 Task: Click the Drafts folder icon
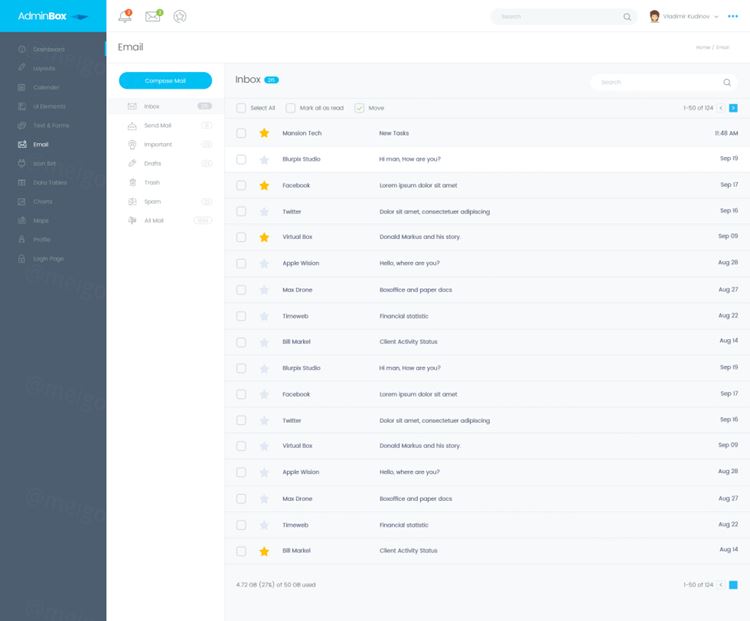pos(132,163)
